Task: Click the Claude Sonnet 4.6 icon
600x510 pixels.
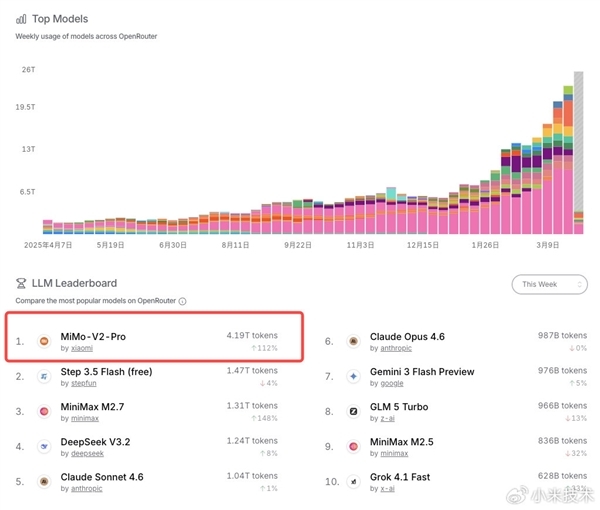Action: (x=44, y=481)
